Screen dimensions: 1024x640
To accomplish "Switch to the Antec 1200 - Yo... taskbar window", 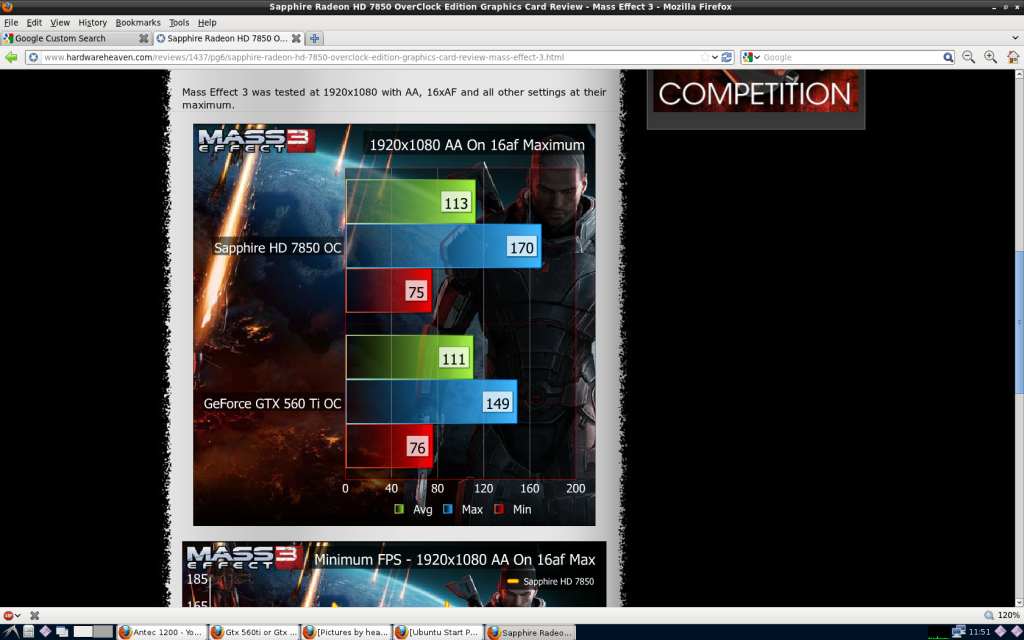I will (x=161, y=632).
